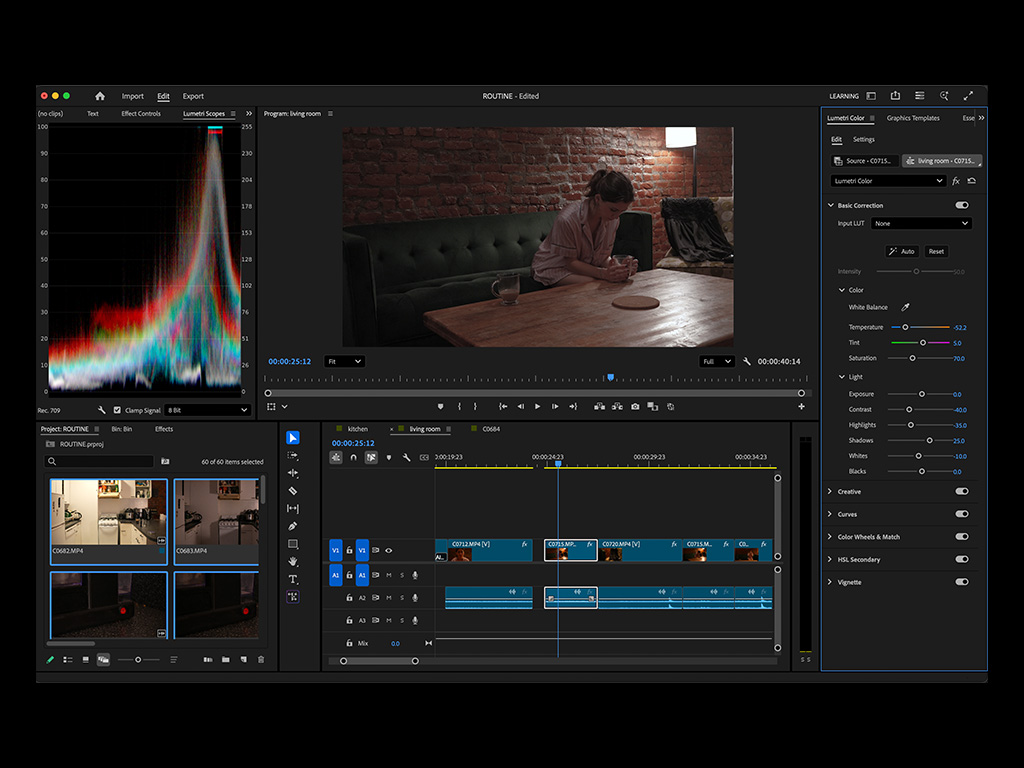Click the Auto correction button
Image resolution: width=1024 pixels, height=768 pixels.
(x=901, y=251)
